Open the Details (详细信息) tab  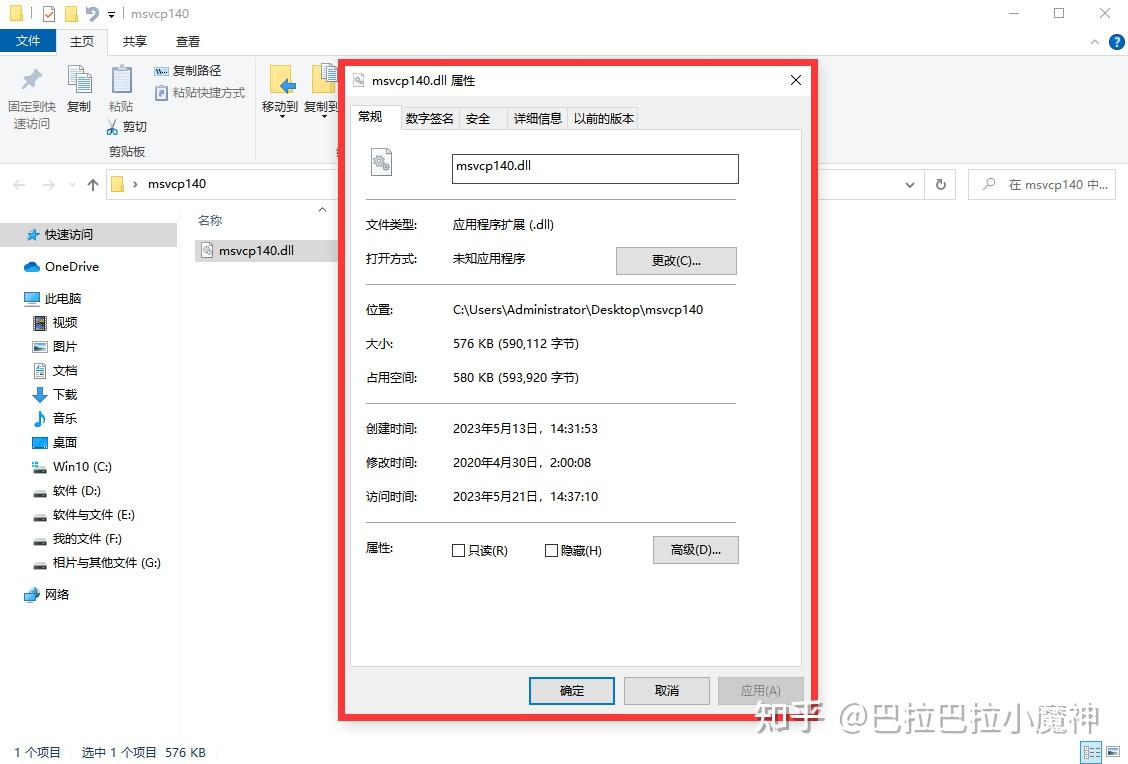[x=537, y=119]
